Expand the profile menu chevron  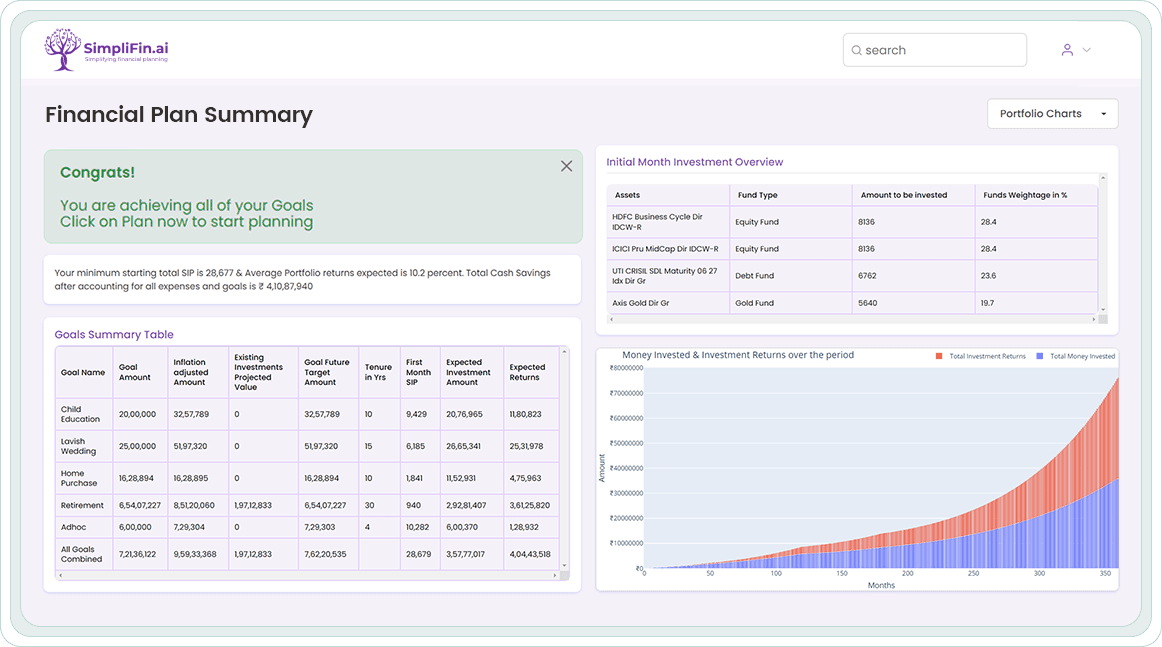pyautogui.click(x=1086, y=50)
